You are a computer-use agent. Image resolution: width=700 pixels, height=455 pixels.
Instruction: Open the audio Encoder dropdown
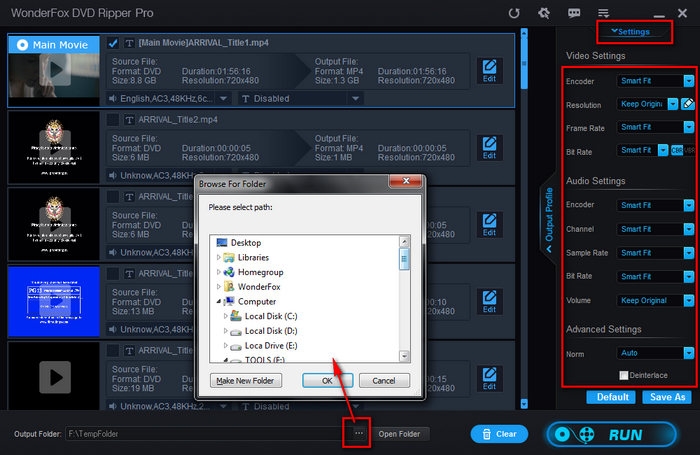[689, 205]
